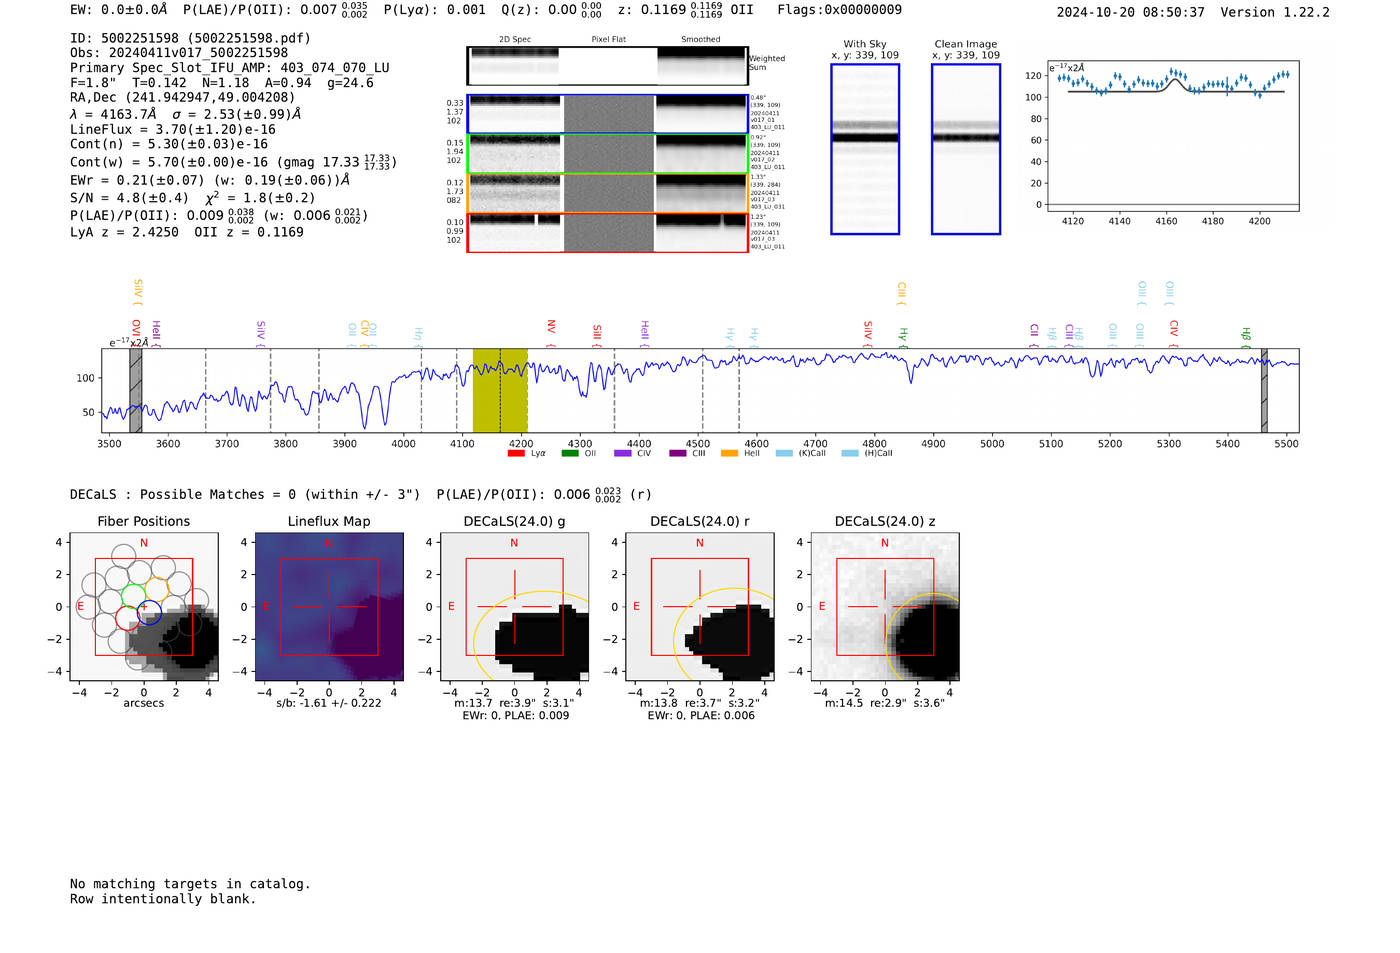
Task: Click the 'Pixel Flat' column header
Action: coord(609,39)
